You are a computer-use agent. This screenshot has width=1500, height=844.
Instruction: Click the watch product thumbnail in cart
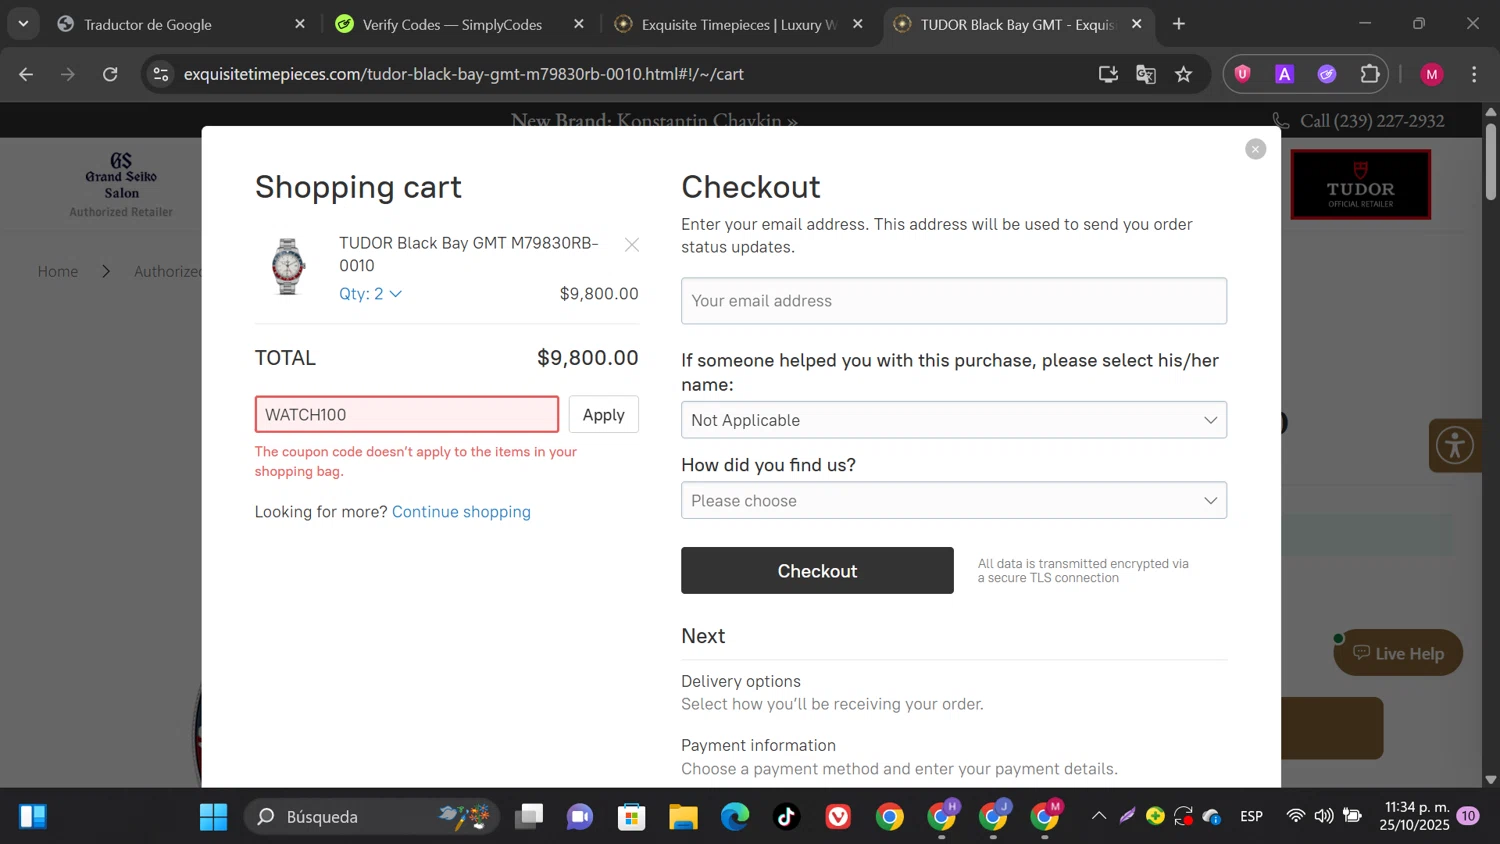288,266
